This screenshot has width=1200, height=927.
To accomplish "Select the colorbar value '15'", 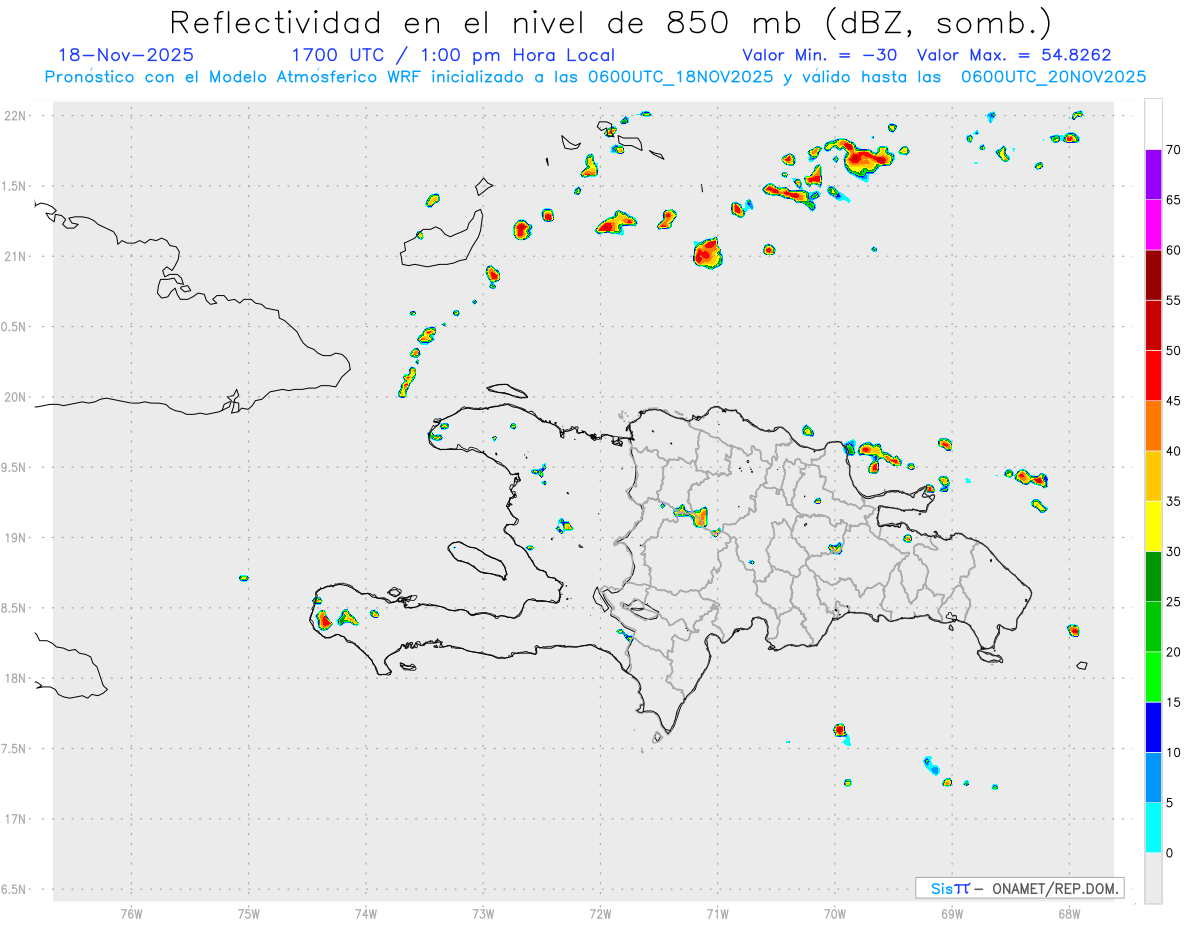I will (1174, 702).
